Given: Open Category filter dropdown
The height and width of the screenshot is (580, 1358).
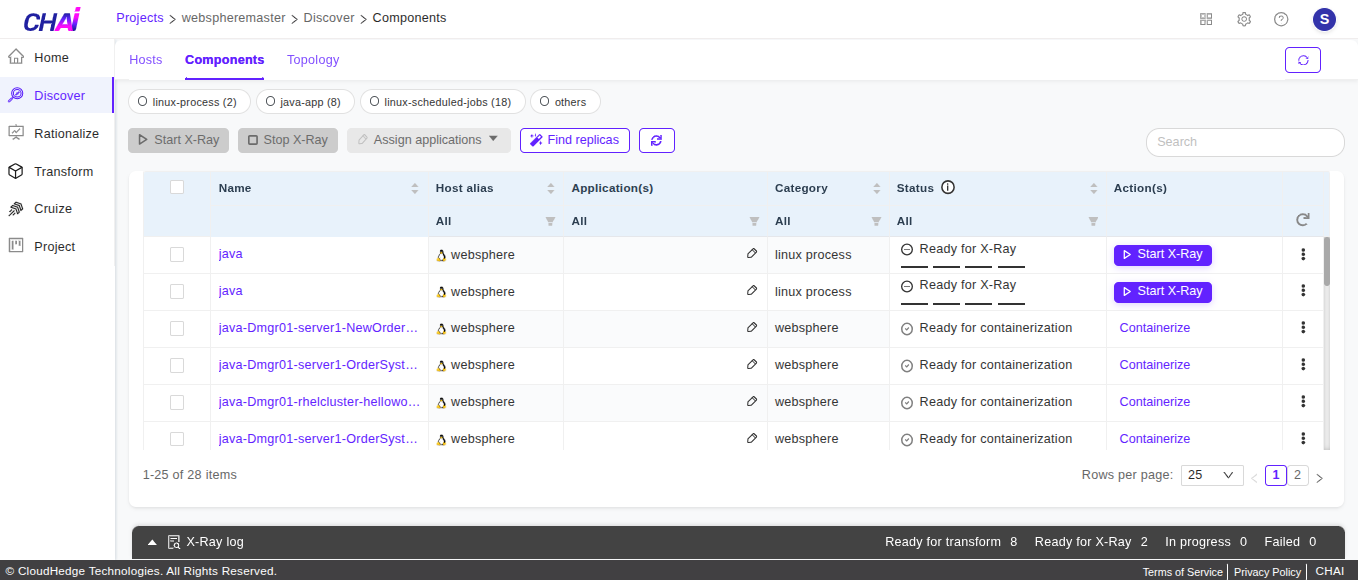Looking at the screenshot, I should tap(876, 221).
